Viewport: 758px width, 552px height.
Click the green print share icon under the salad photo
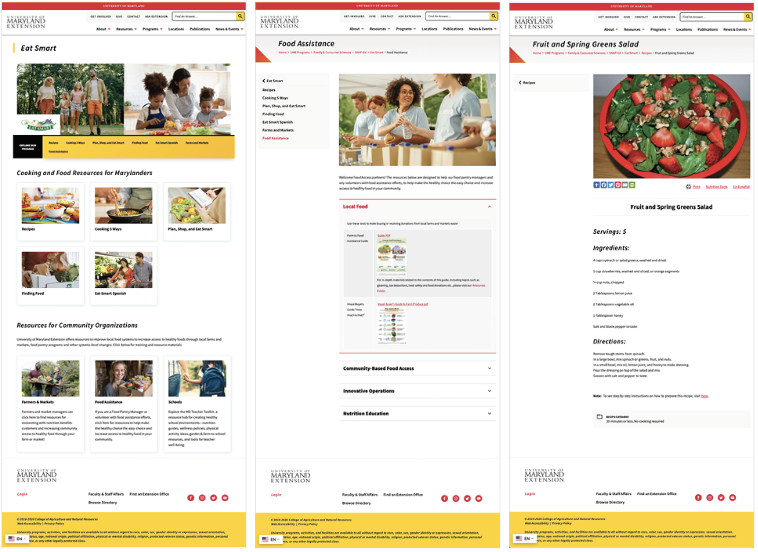click(633, 186)
